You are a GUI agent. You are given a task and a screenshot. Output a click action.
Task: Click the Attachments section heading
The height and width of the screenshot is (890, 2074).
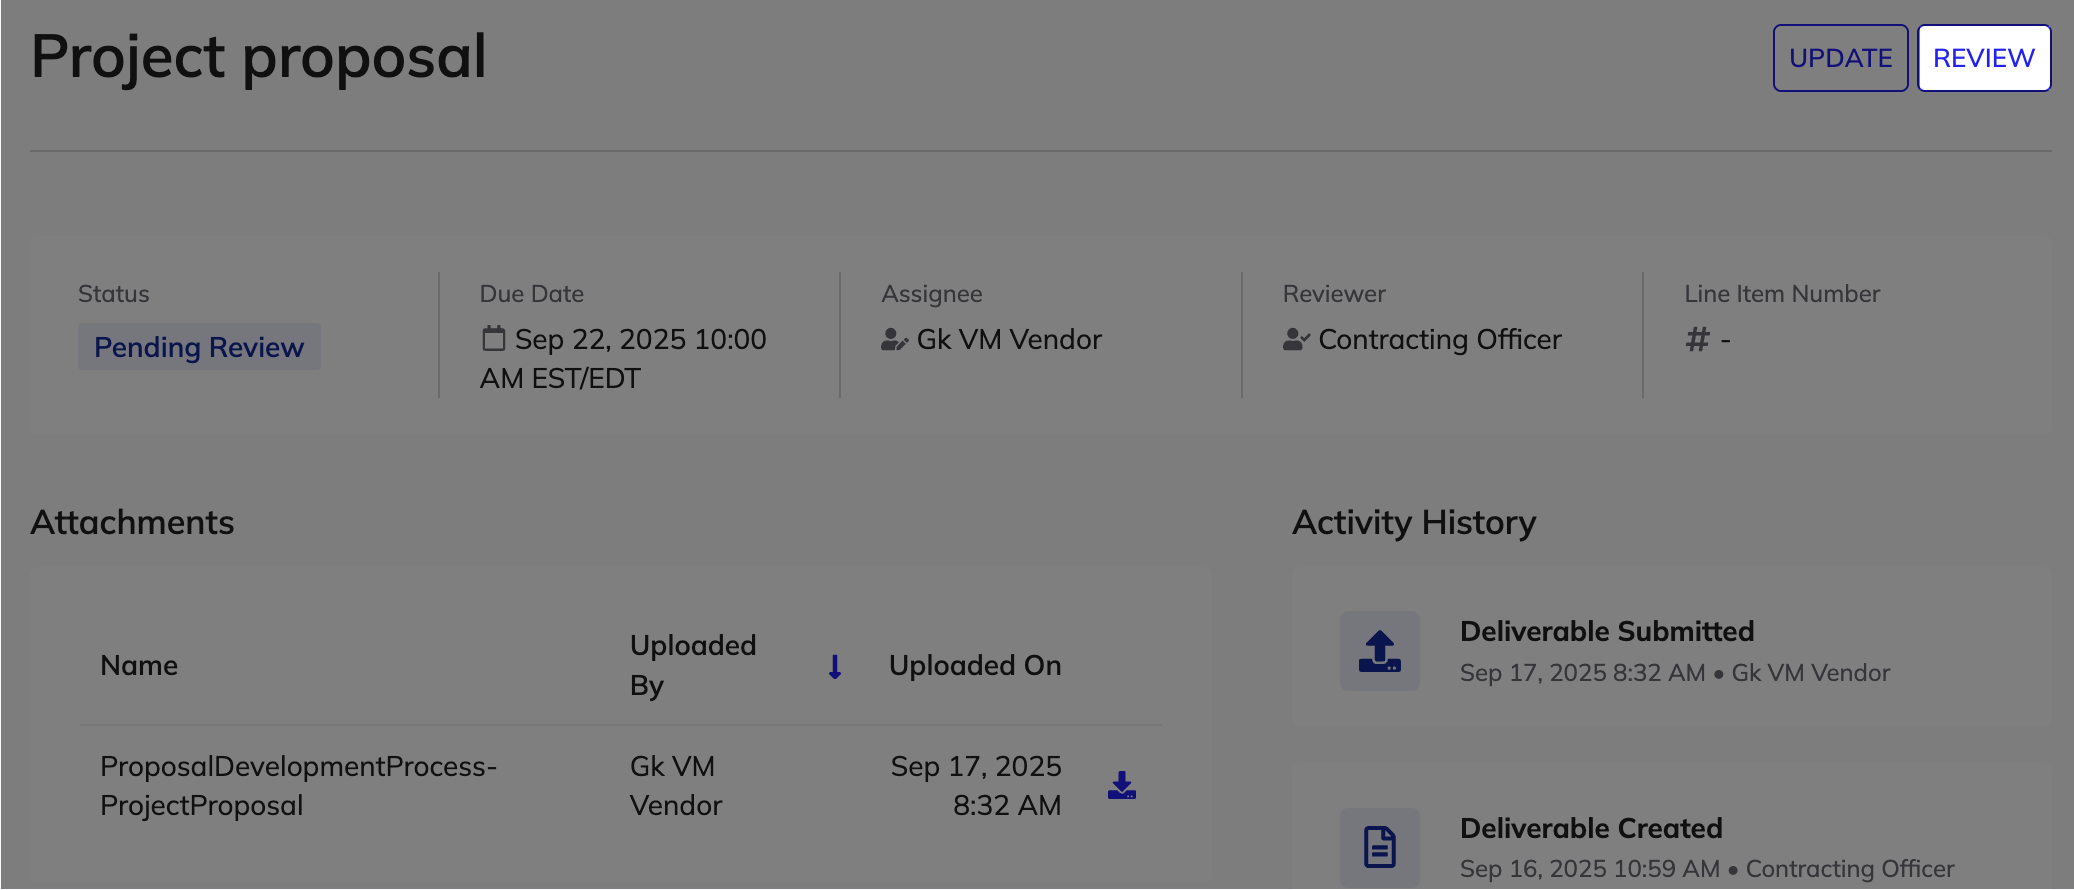point(132,523)
